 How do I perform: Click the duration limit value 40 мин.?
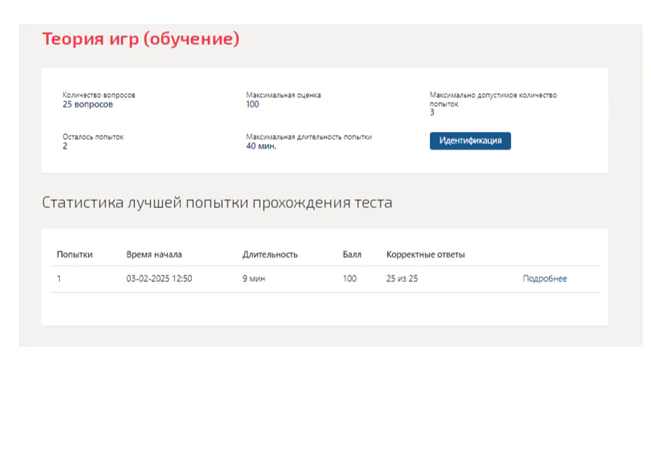(x=261, y=146)
